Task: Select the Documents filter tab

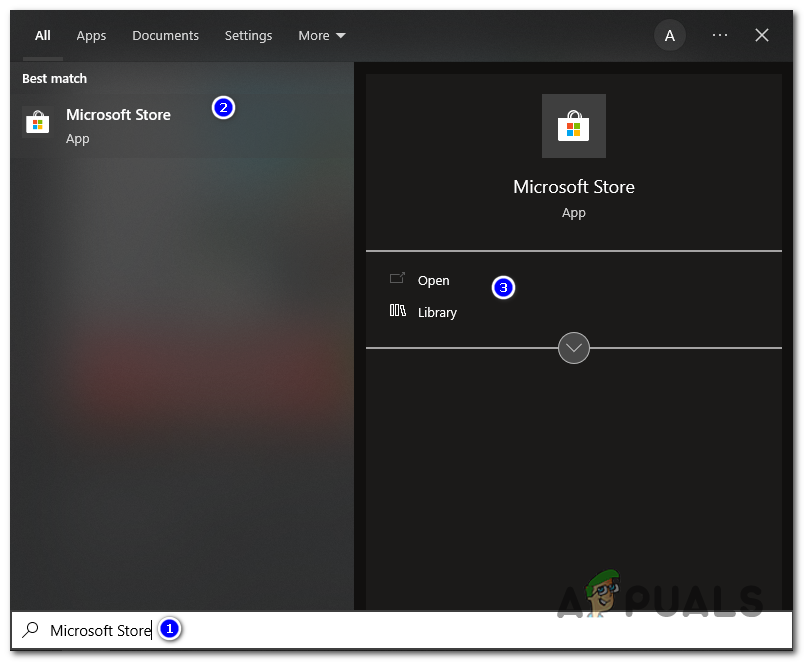Action: (165, 35)
